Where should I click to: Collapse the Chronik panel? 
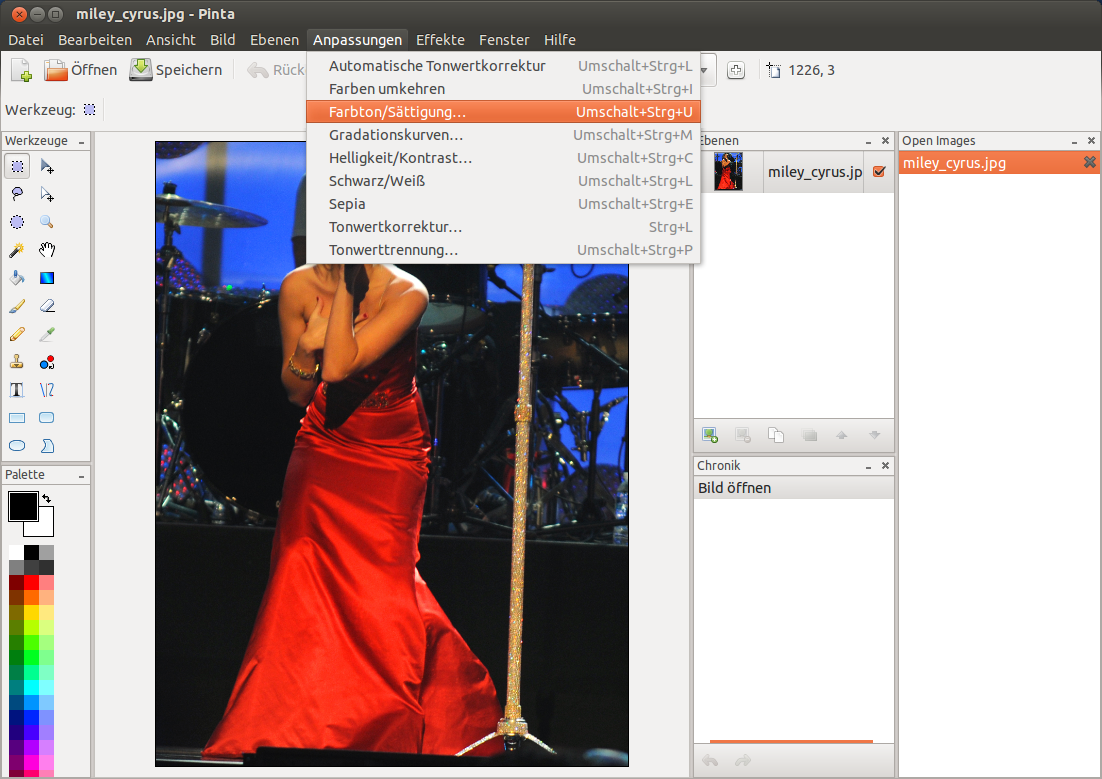pos(869,466)
